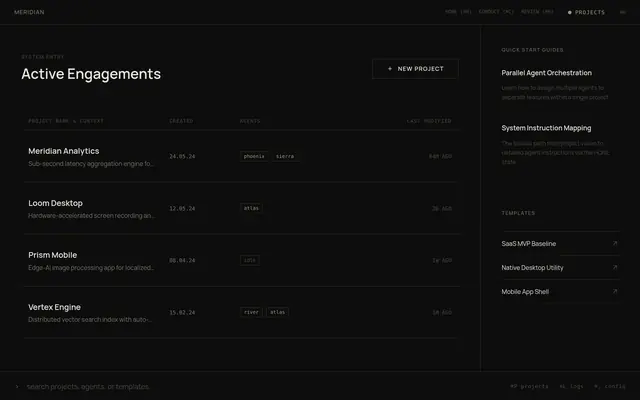The width and height of the screenshot is (640, 400).
Task: Click the prompt chevron in the search bar
Action: coord(17,387)
